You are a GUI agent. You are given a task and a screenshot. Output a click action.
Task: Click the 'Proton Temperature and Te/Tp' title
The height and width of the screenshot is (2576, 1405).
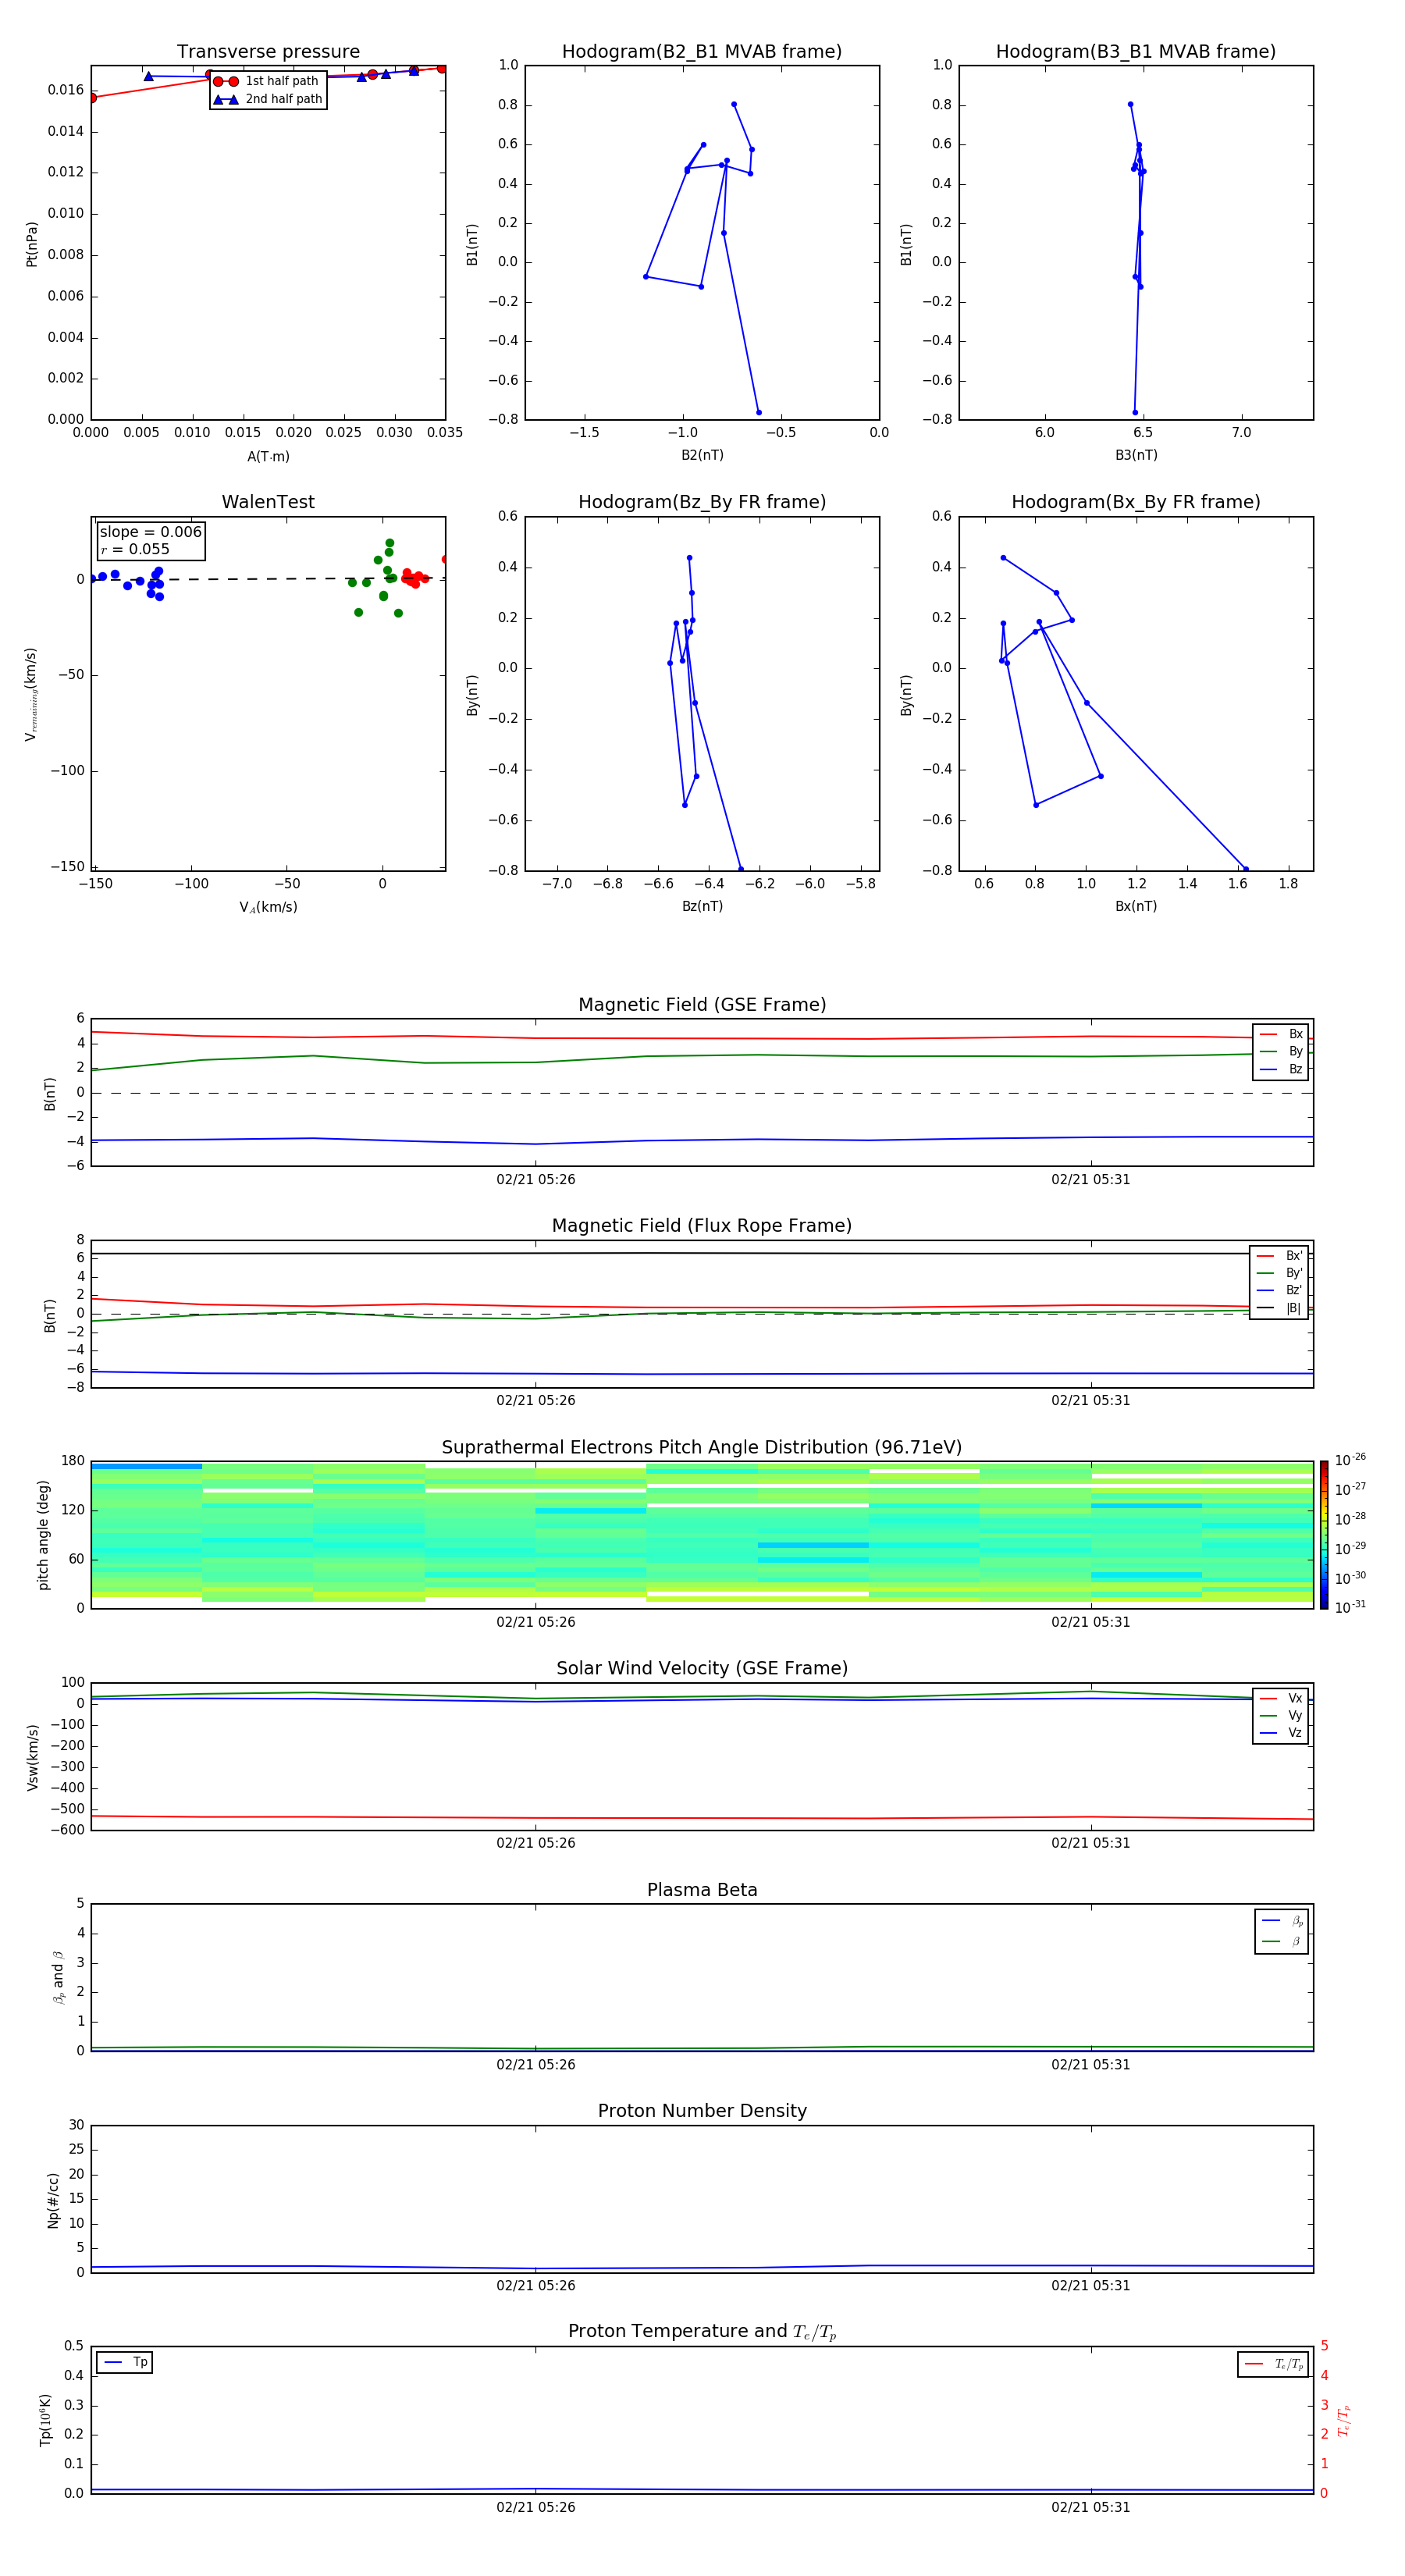(x=702, y=2332)
